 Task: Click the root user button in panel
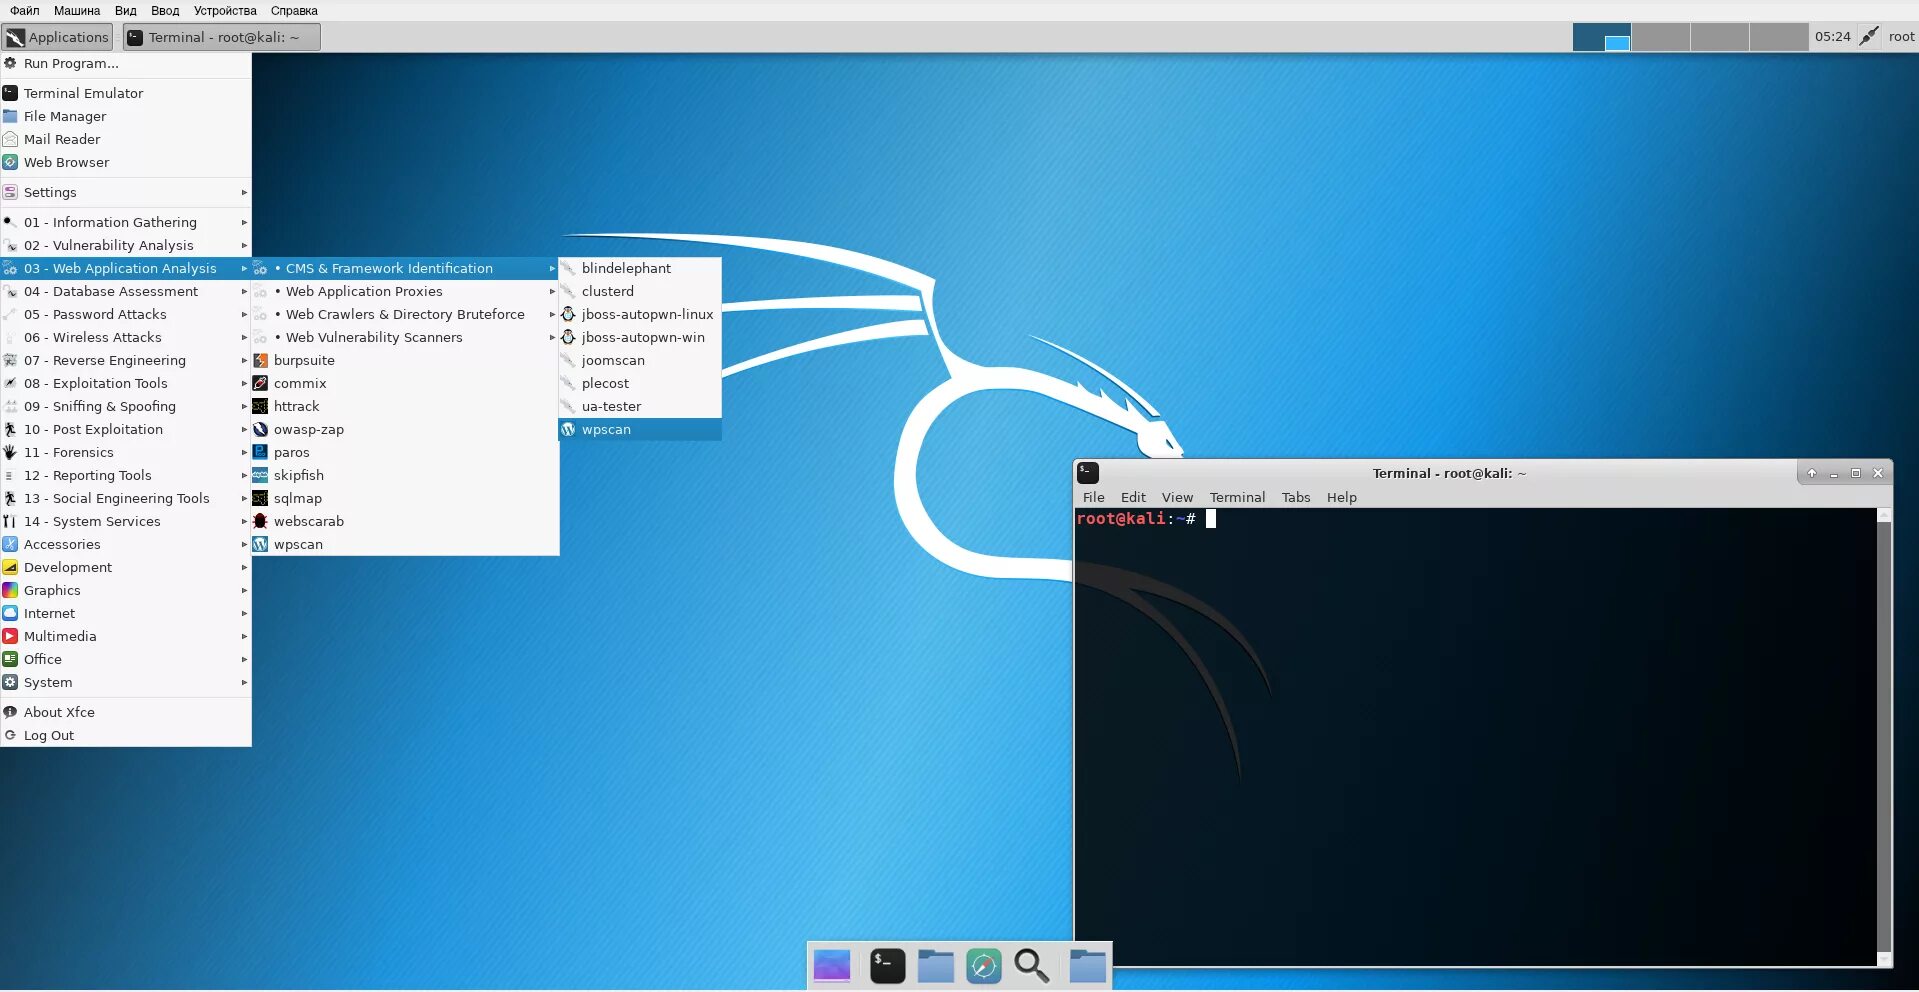click(x=1901, y=37)
